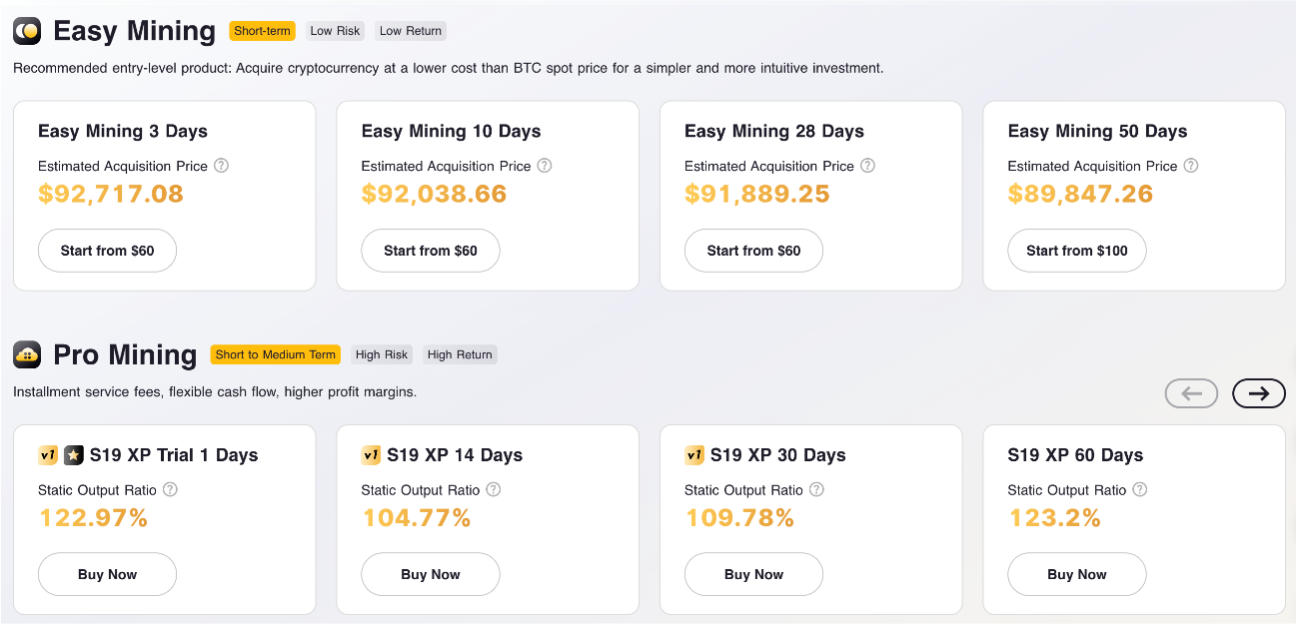
Task: Click the forward arrow to browse more Pro Mining products
Action: (x=1258, y=393)
